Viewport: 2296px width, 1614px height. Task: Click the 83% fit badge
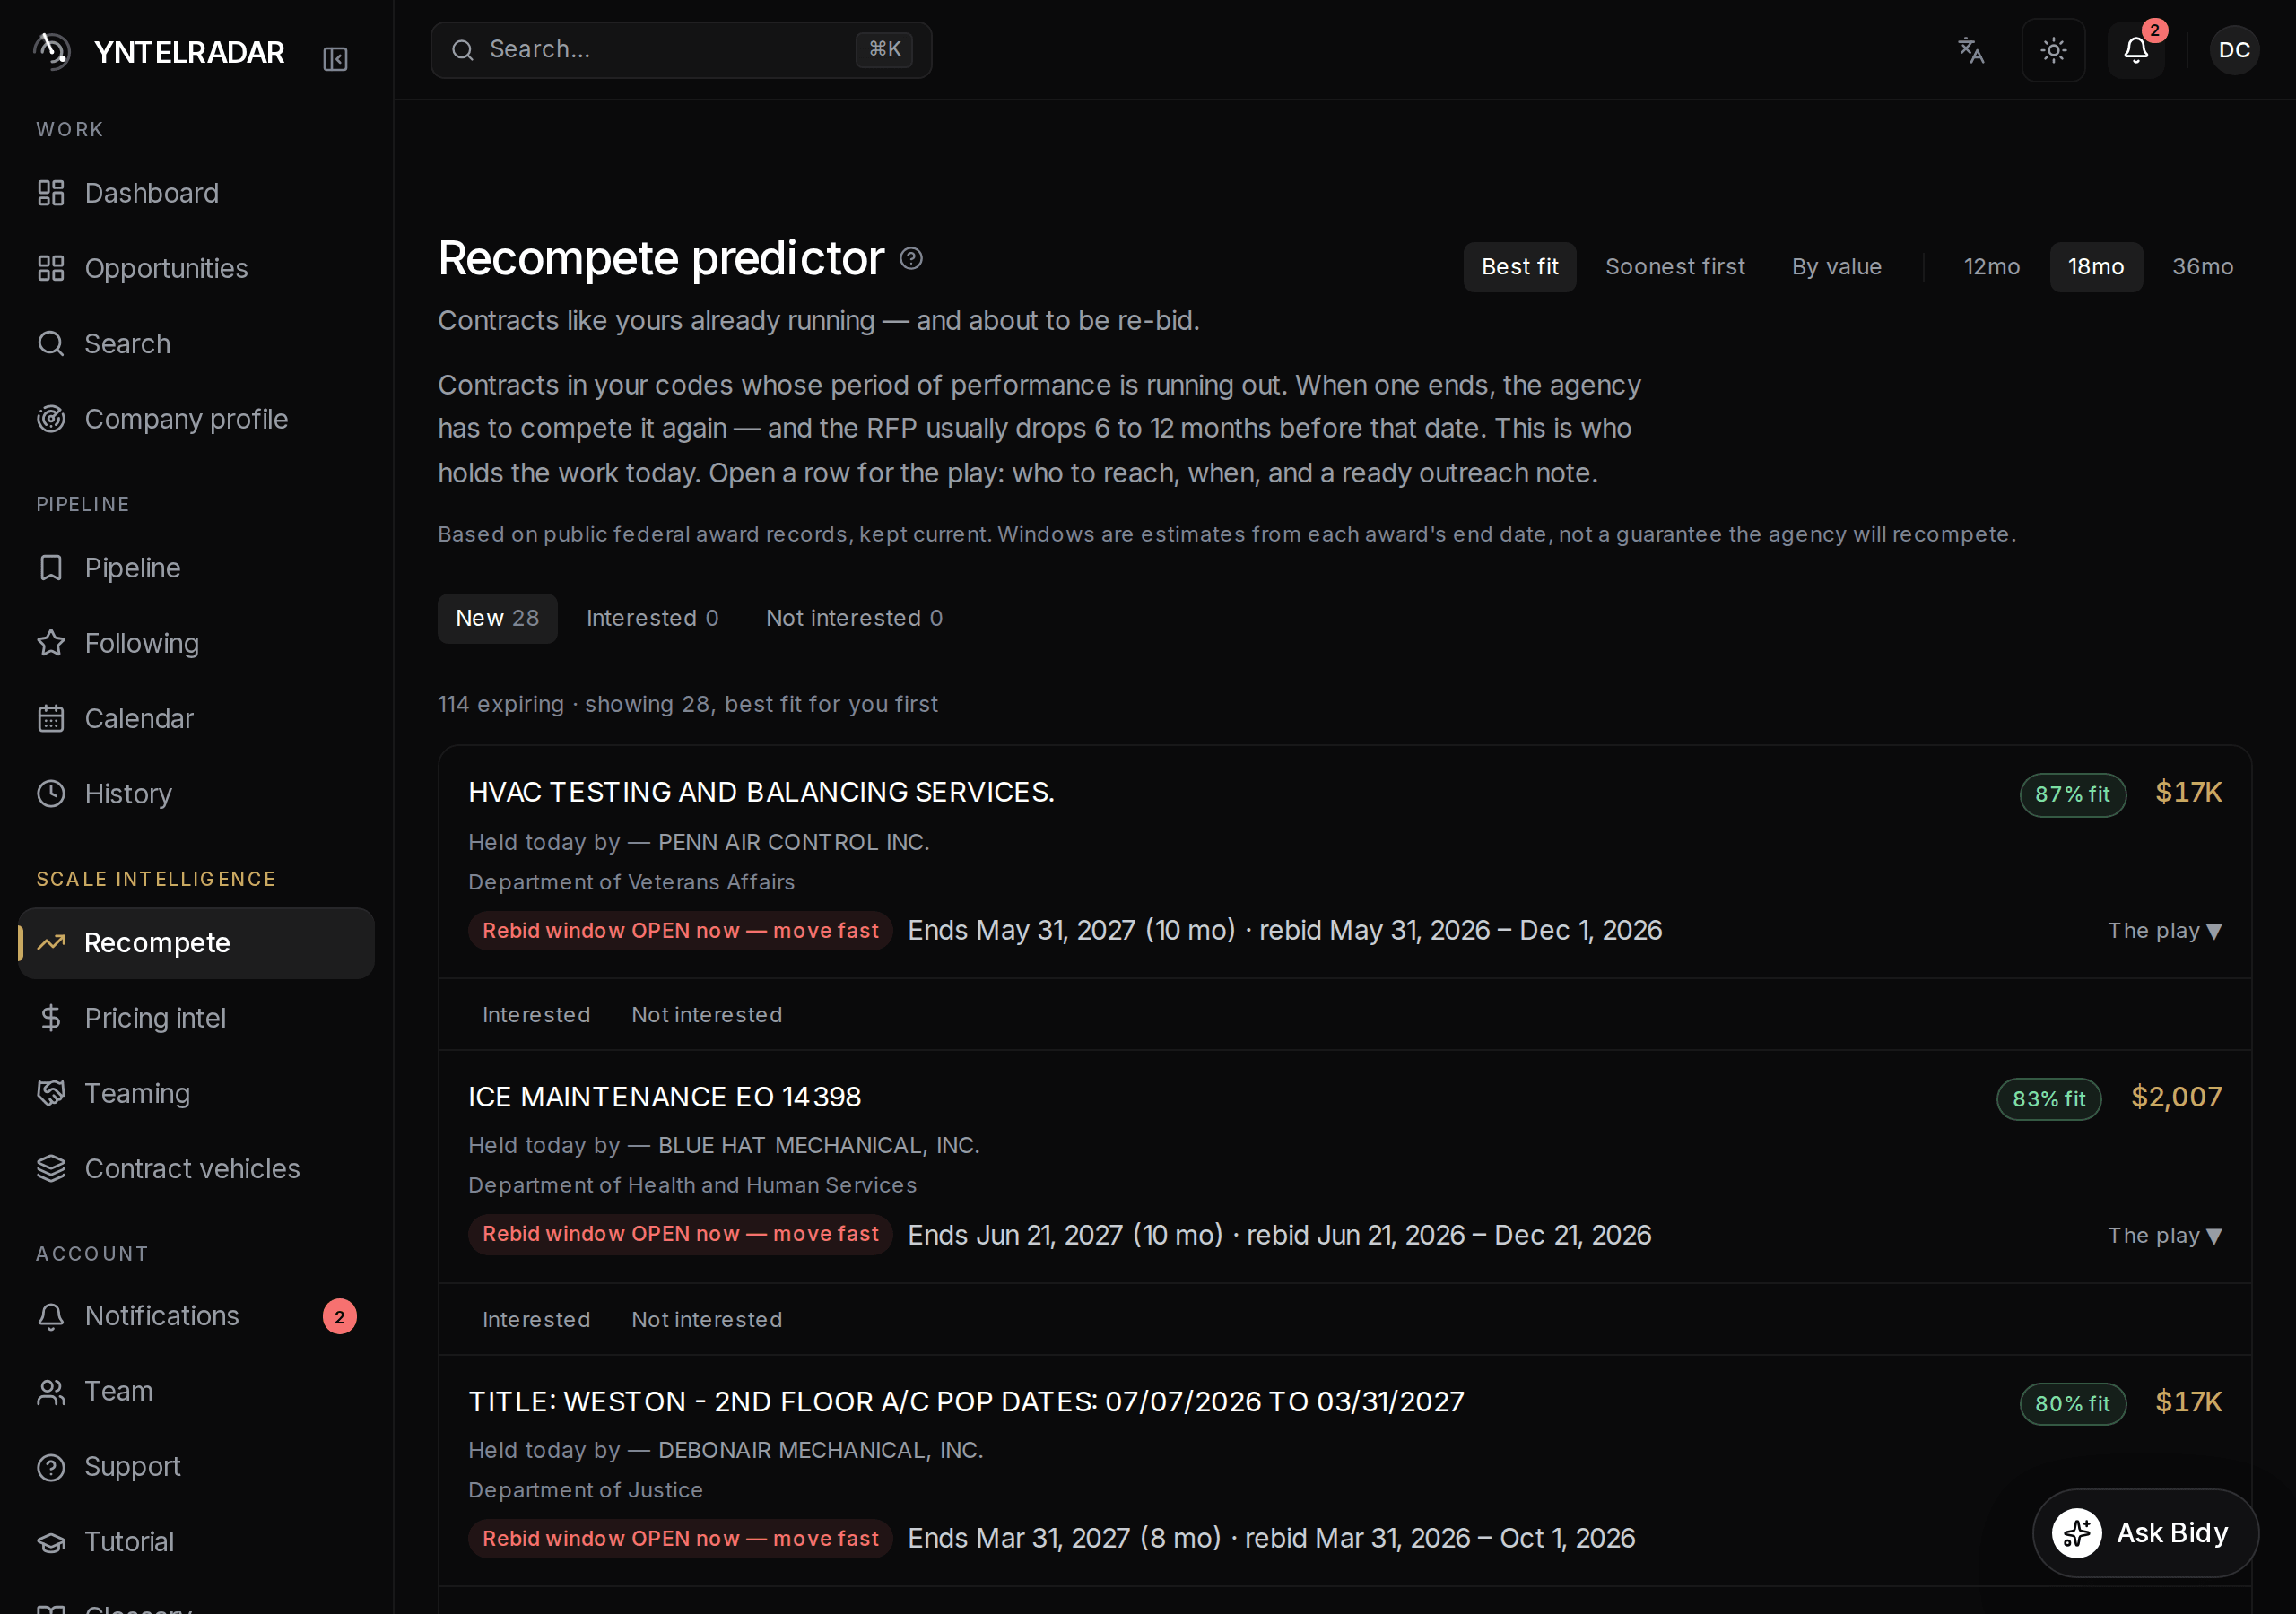click(x=2049, y=1100)
